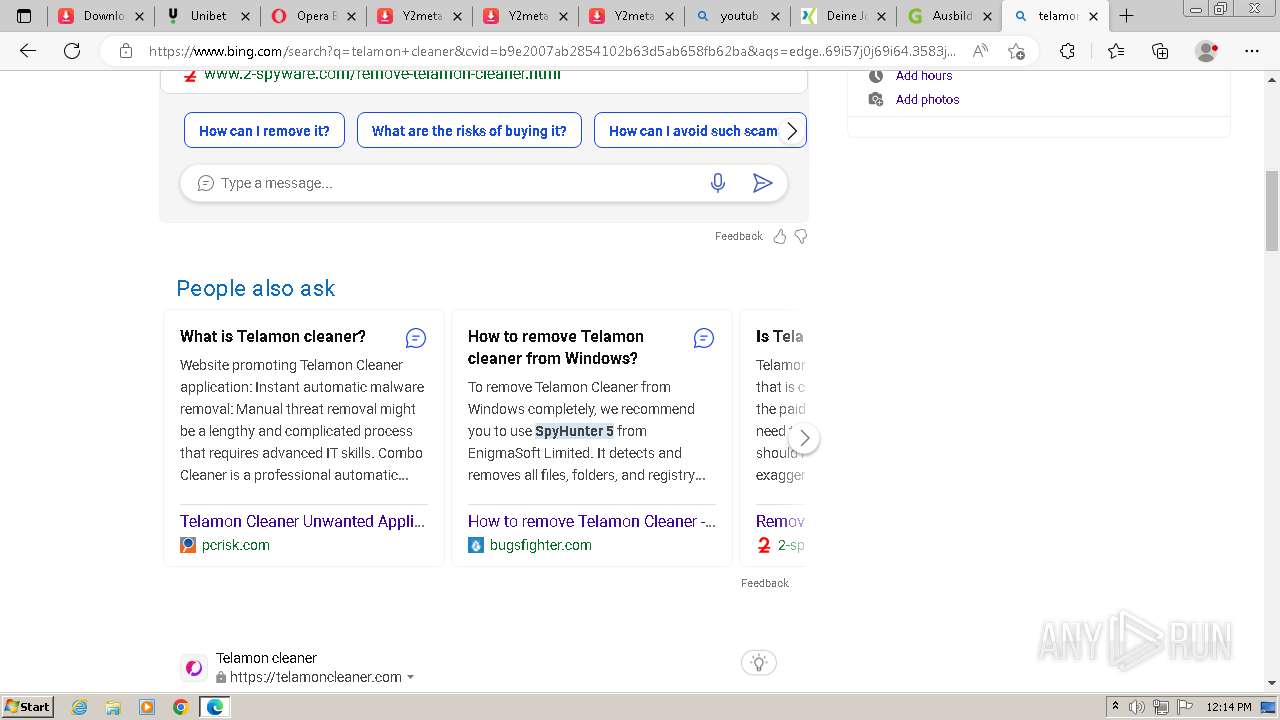Screen dimensions: 1280x720
Task: Click the Add photos link
Action: point(927,99)
